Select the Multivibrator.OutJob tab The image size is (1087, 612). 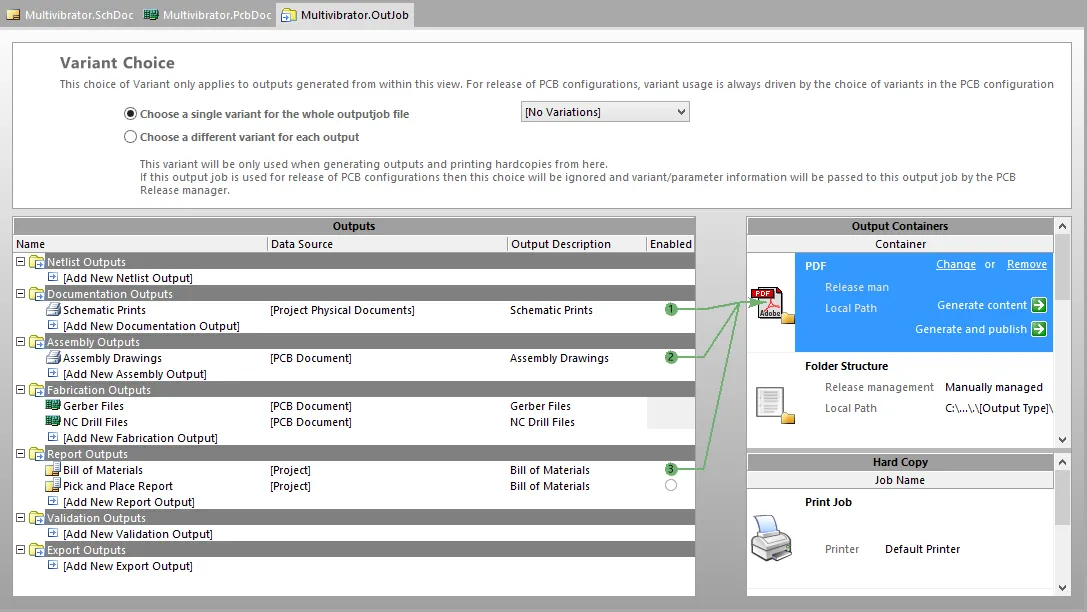coord(345,15)
